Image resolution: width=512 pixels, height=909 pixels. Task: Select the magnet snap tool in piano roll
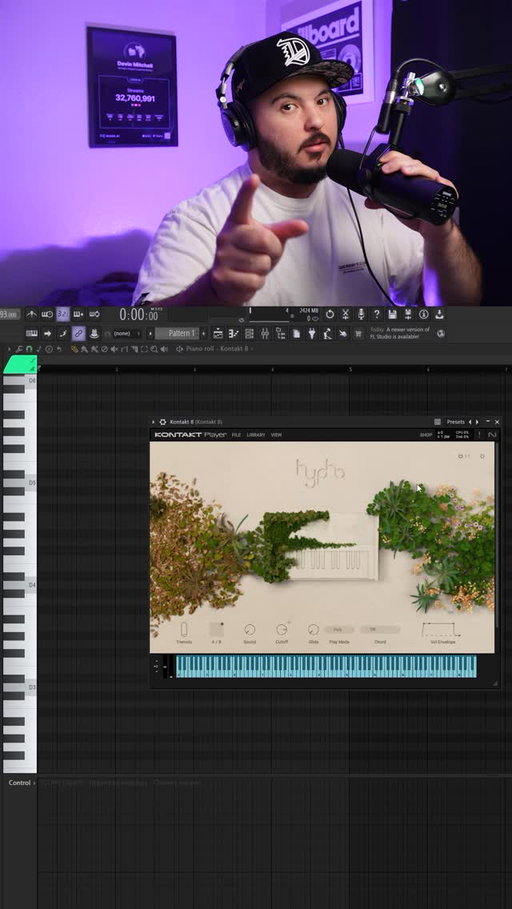[x=29, y=349]
